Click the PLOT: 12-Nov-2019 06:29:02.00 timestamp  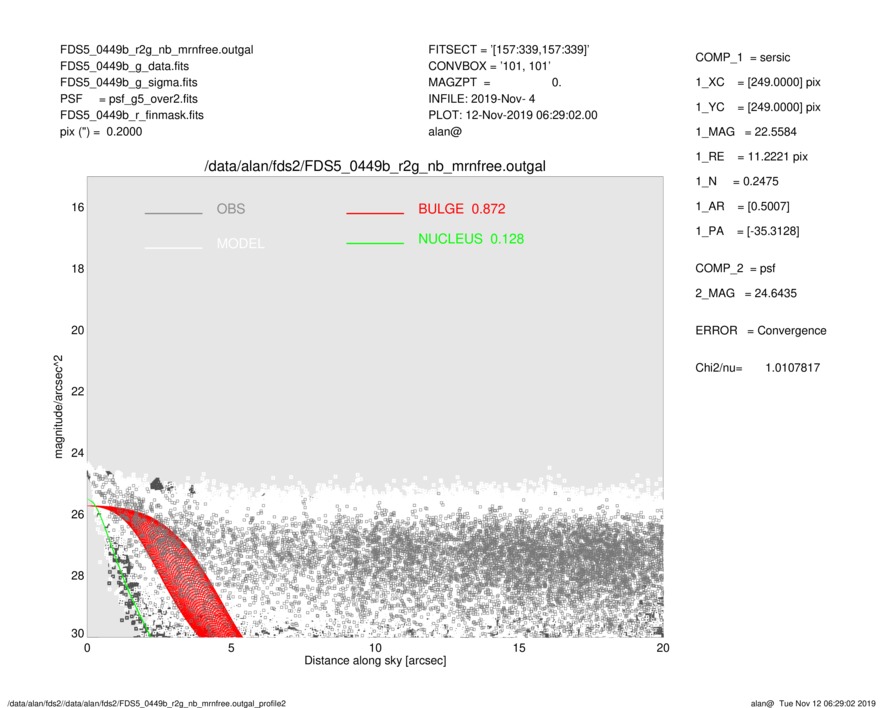[512, 115]
